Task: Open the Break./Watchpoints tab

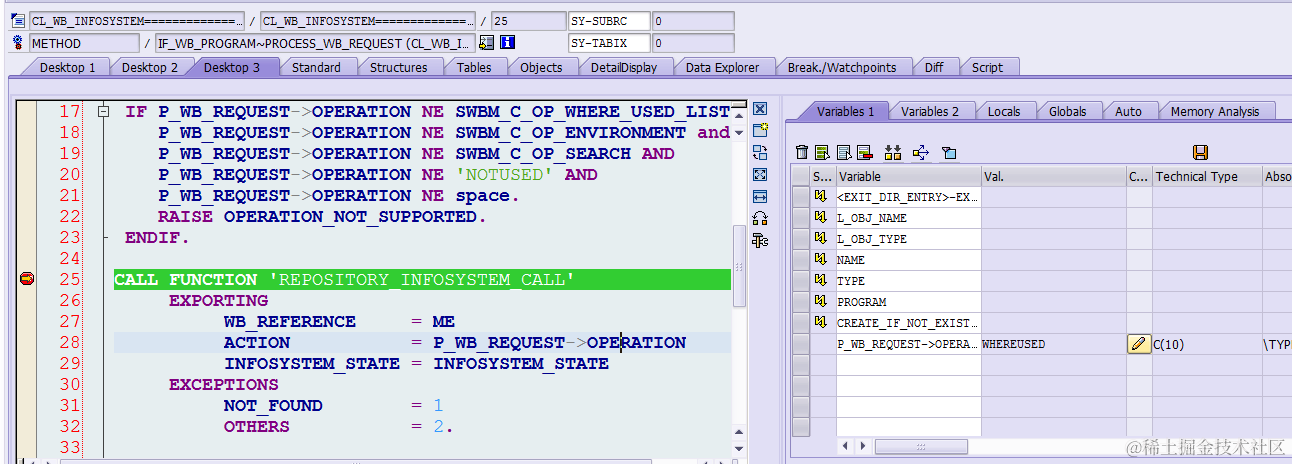Action: coord(841,67)
